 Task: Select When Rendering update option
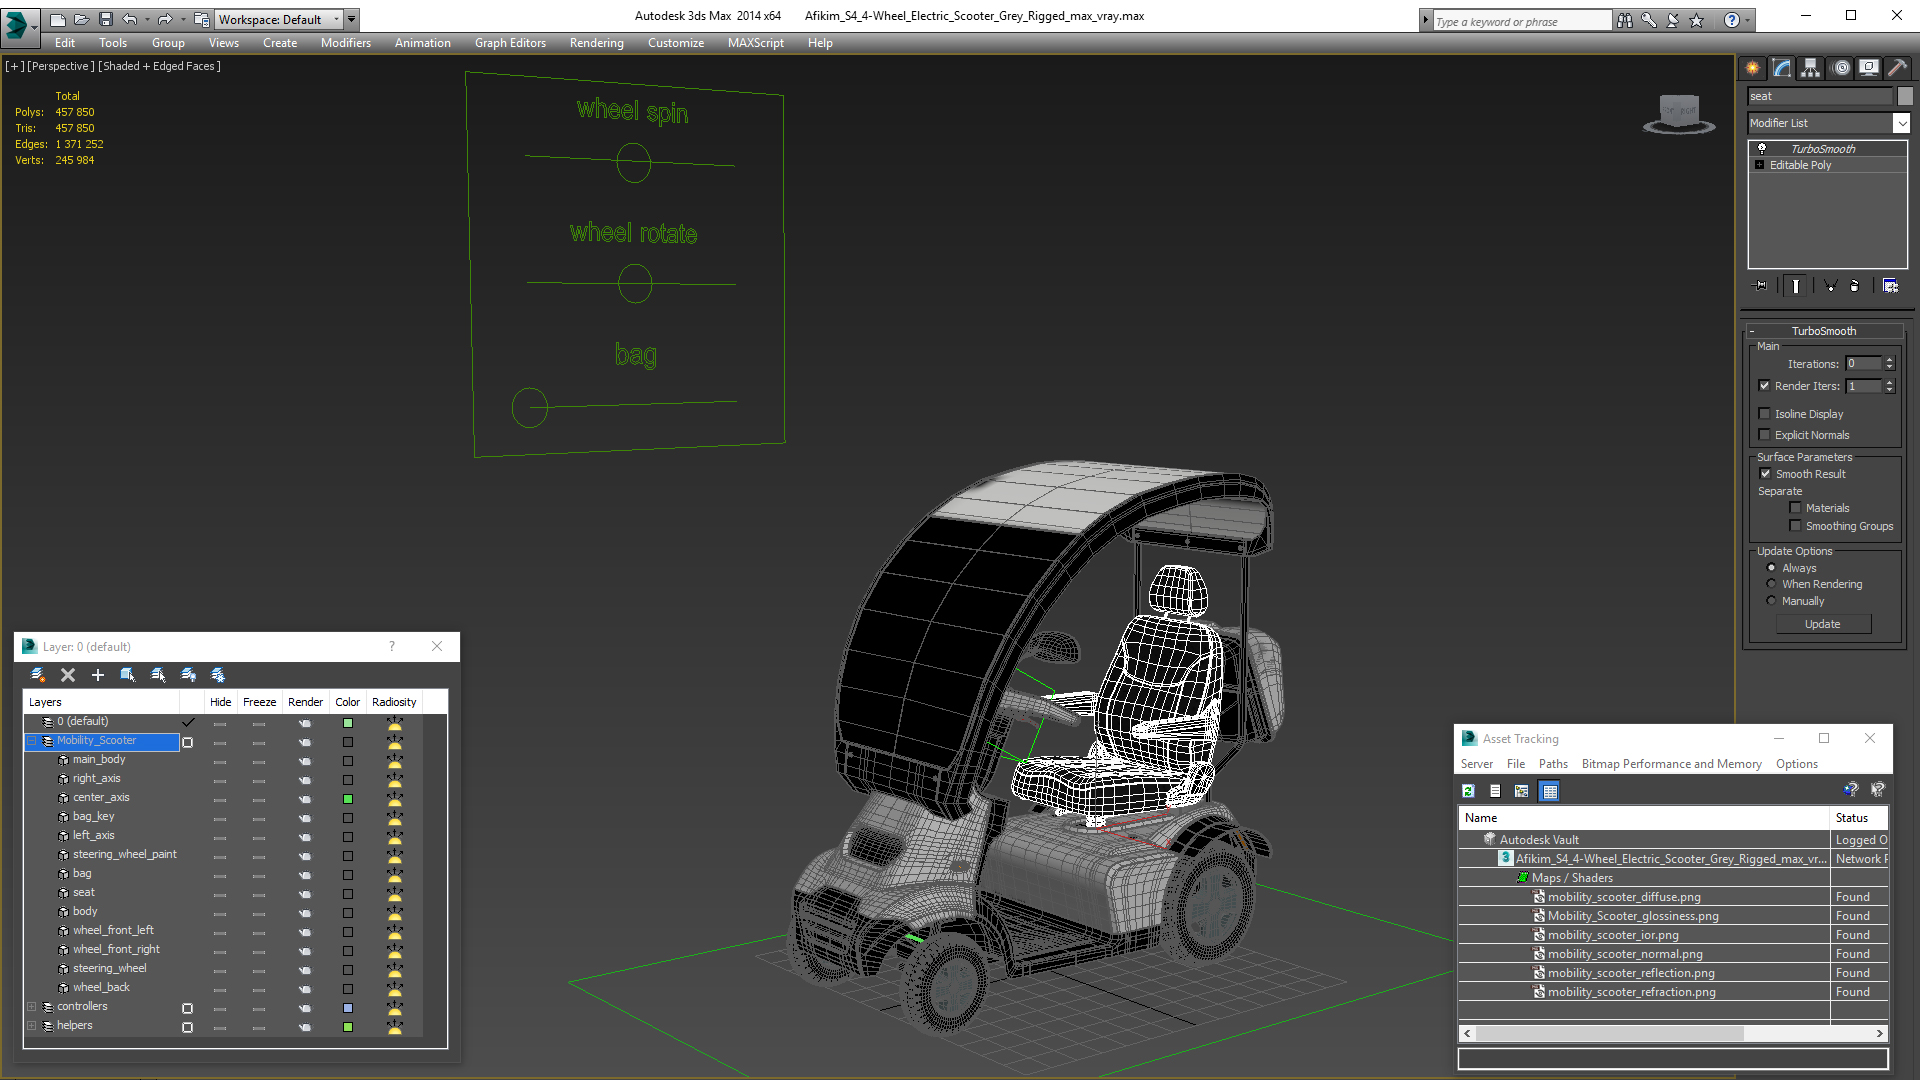[x=1771, y=584]
